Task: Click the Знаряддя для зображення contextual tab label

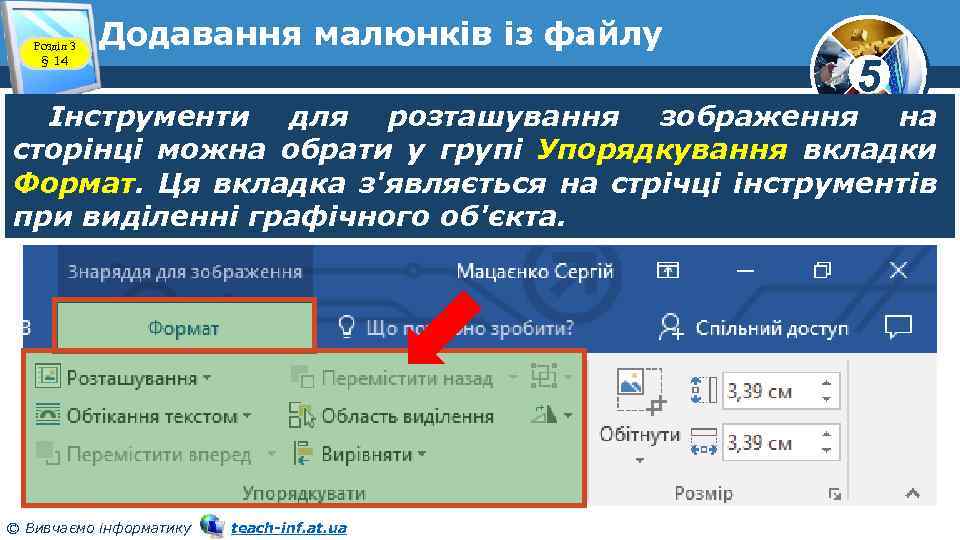Action: click(184, 272)
